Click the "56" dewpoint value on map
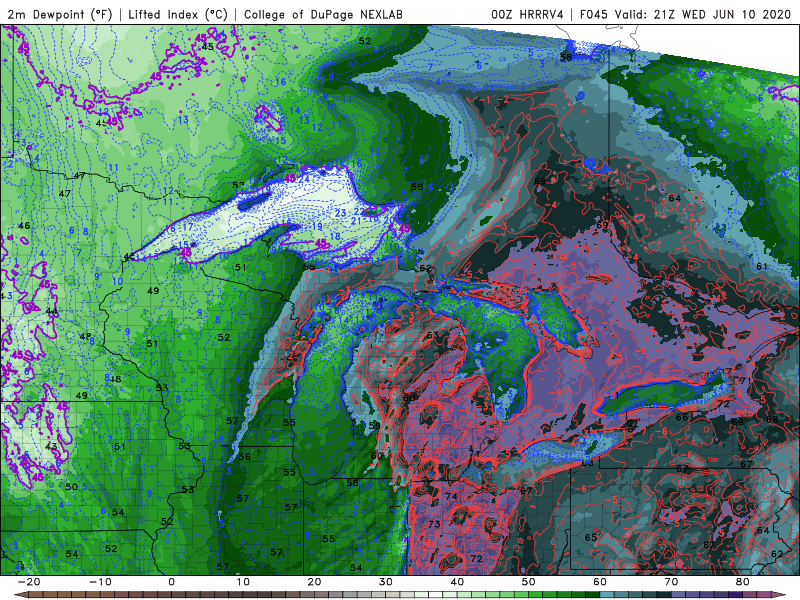The width and height of the screenshot is (800, 600). 244,457
